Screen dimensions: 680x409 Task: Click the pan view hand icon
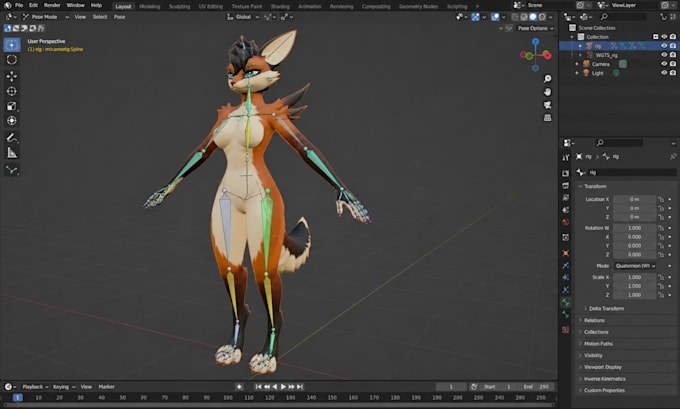[548, 92]
